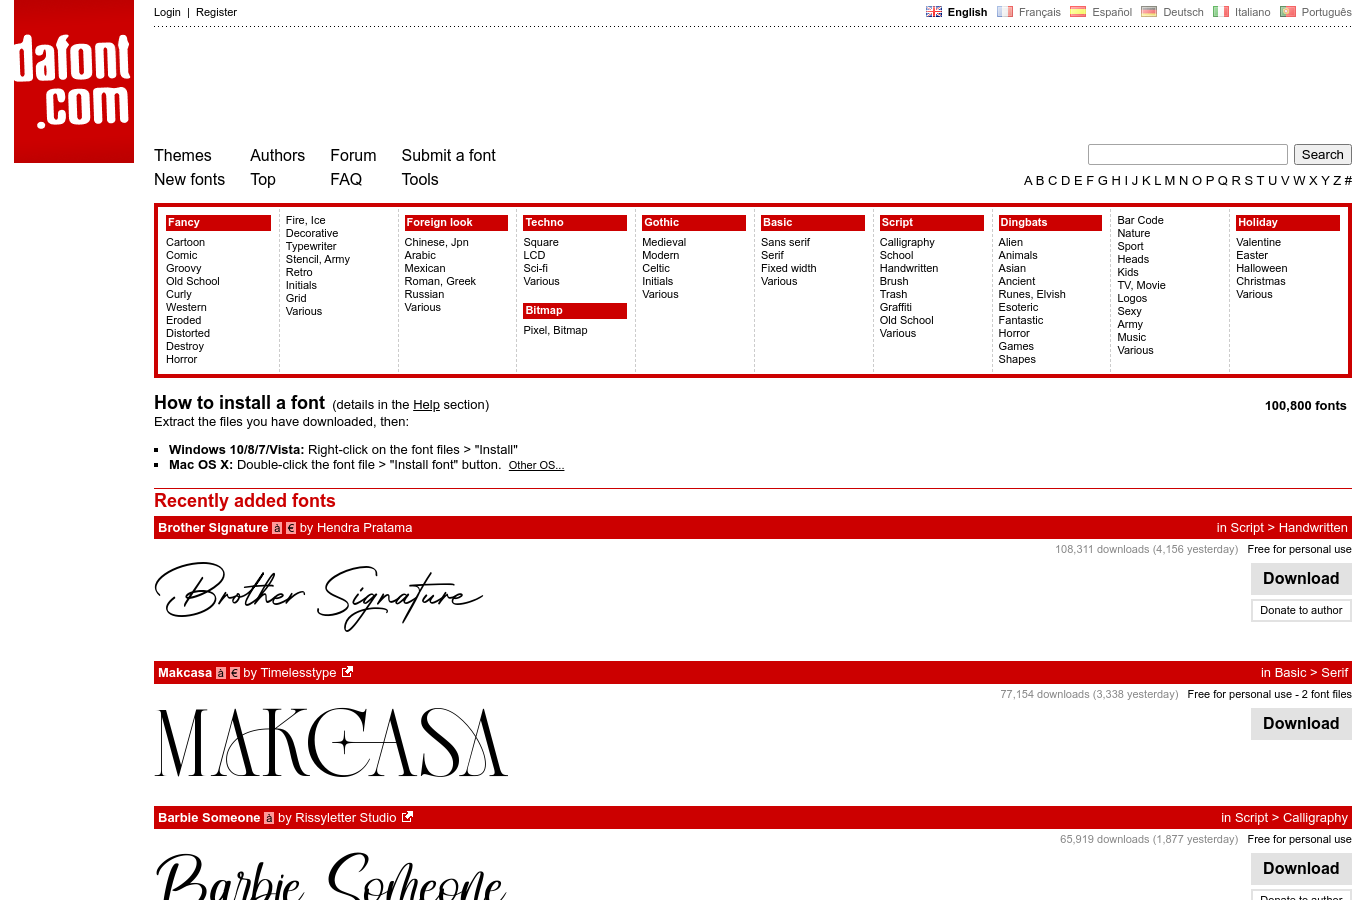1366x900 pixels.
Task: Open the Techno category header
Action: point(575,223)
